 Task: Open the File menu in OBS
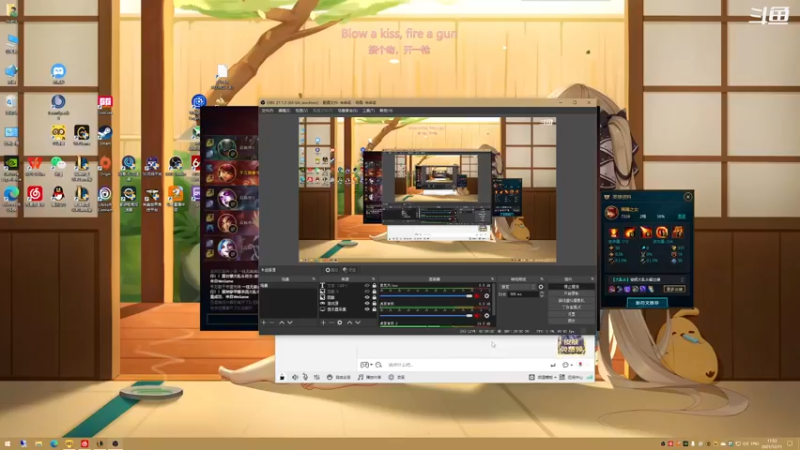[267, 110]
